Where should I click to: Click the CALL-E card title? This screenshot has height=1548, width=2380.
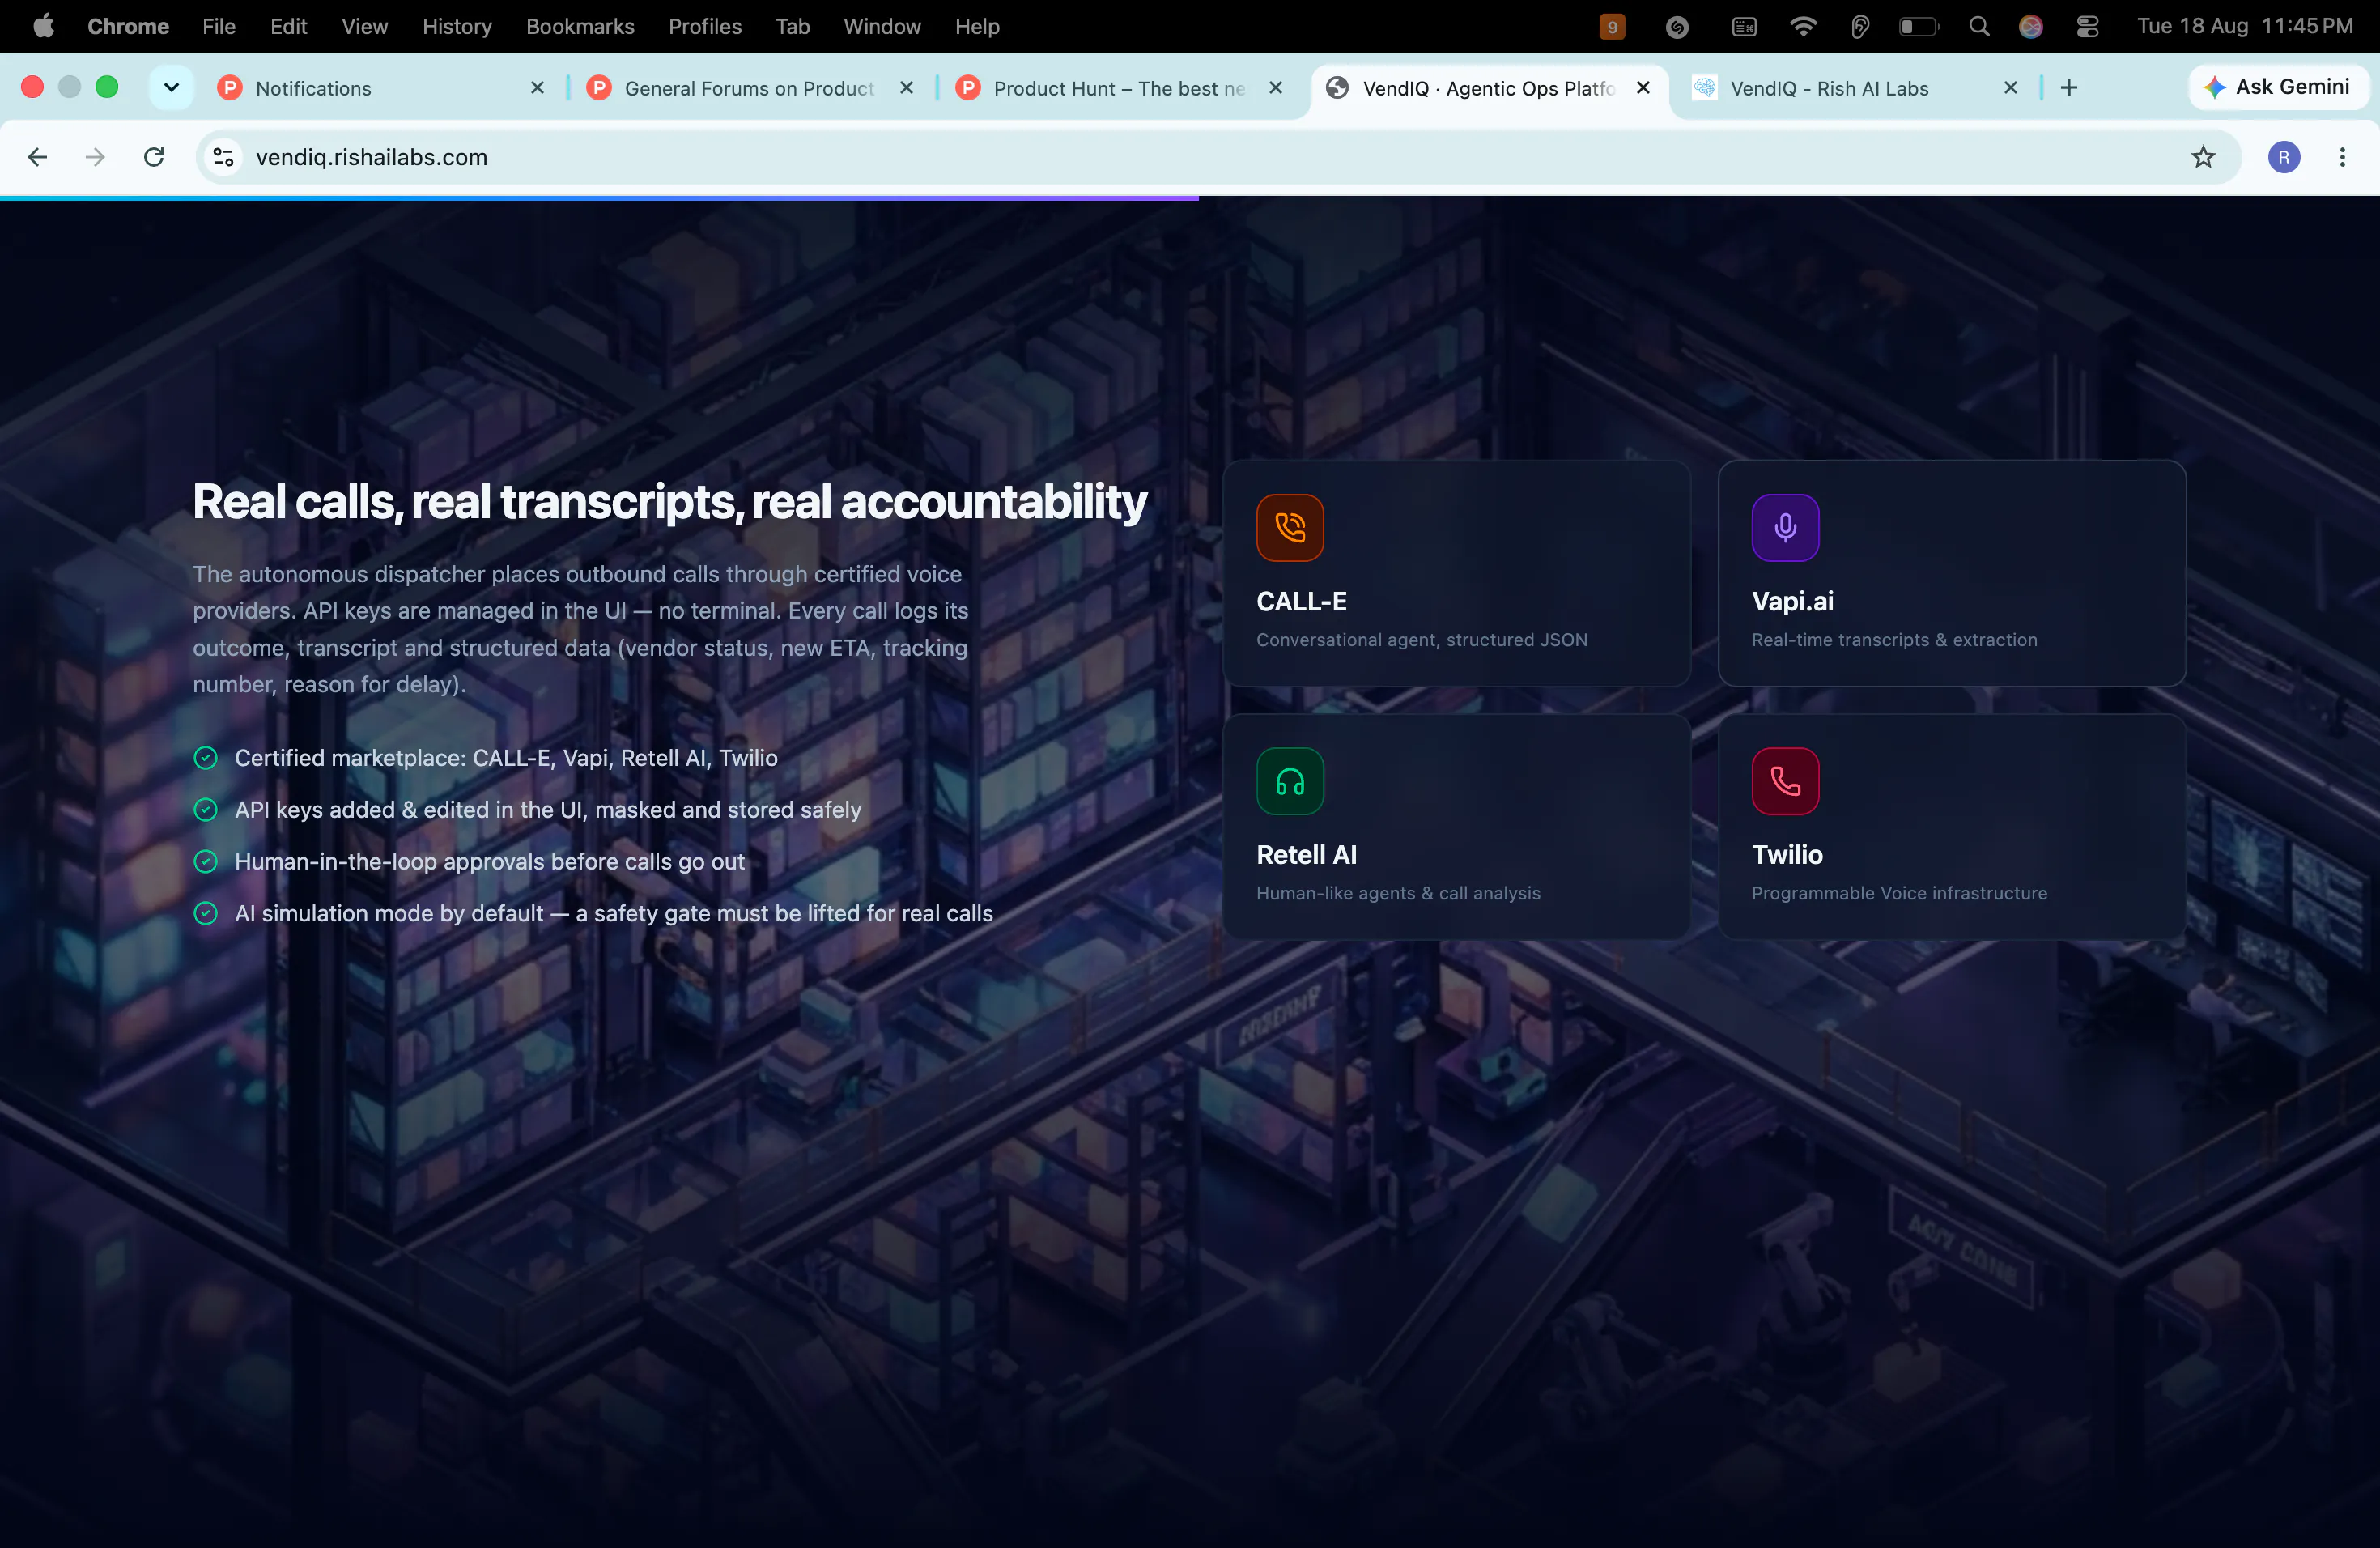click(x=1301, y=601)
